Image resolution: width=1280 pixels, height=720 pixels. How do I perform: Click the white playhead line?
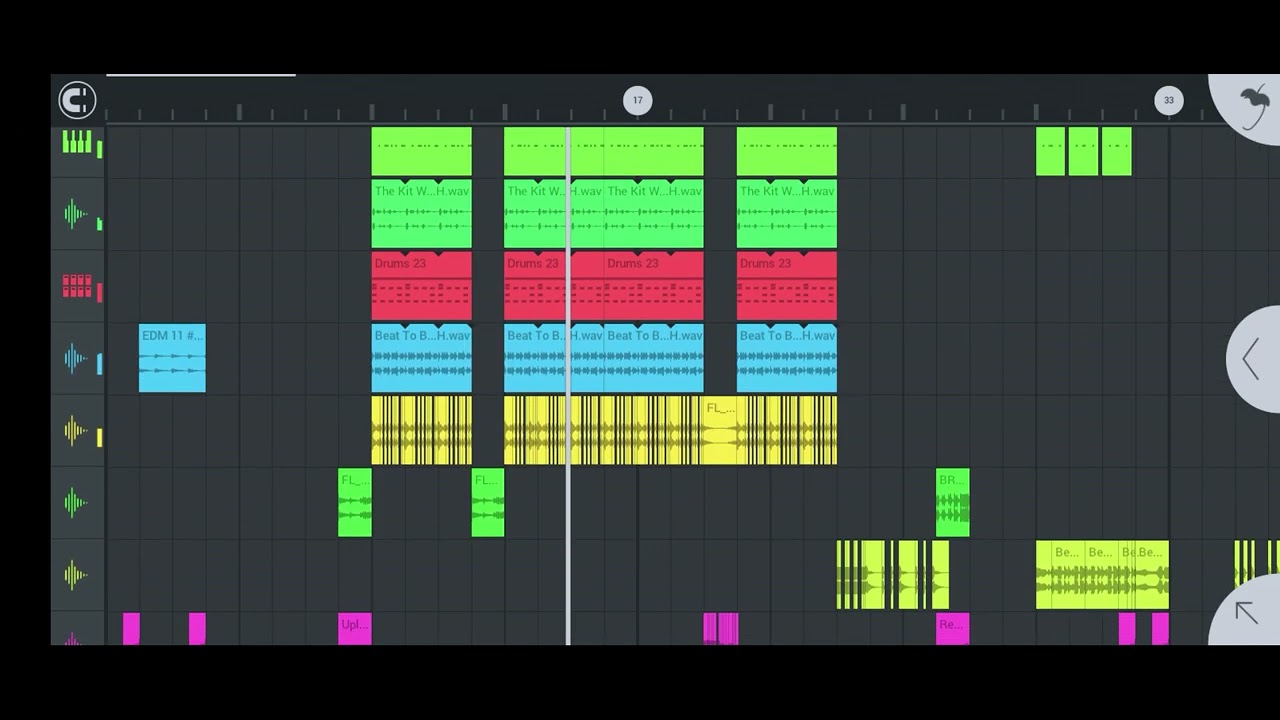tap(569, 385)
